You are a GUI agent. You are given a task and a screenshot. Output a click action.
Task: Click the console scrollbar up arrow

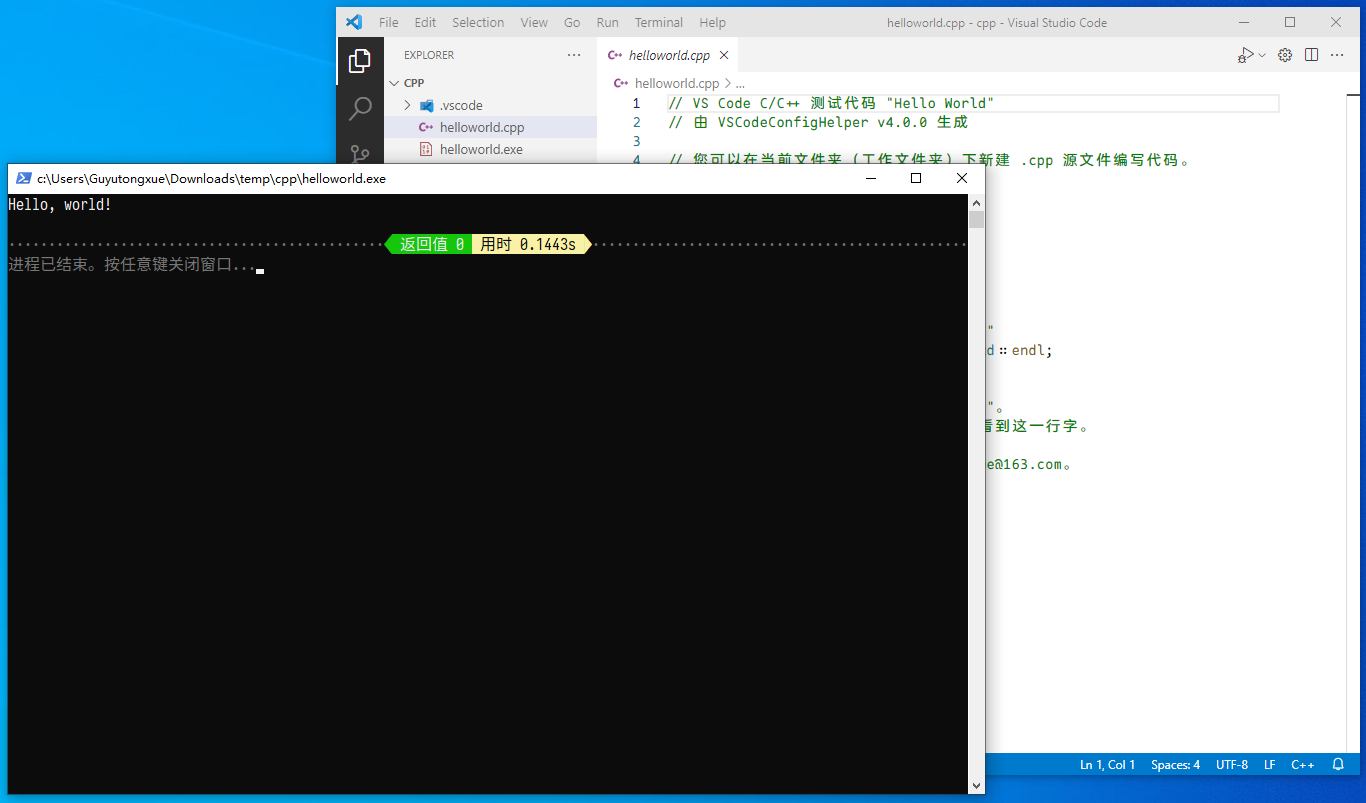(x=976, y=202)
